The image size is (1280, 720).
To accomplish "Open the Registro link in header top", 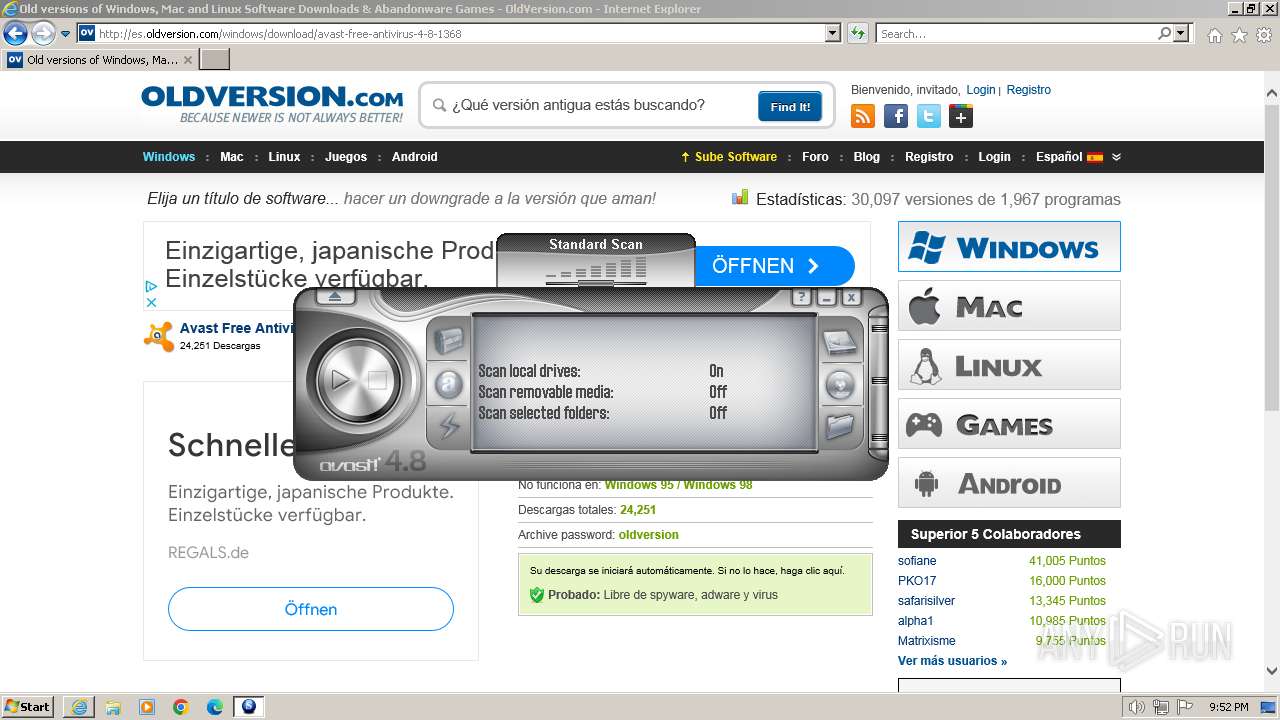I will click(1029, 90).
